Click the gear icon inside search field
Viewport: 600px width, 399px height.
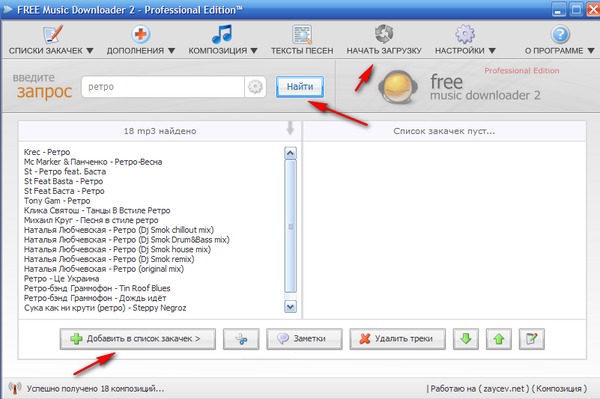coord(255,87)
